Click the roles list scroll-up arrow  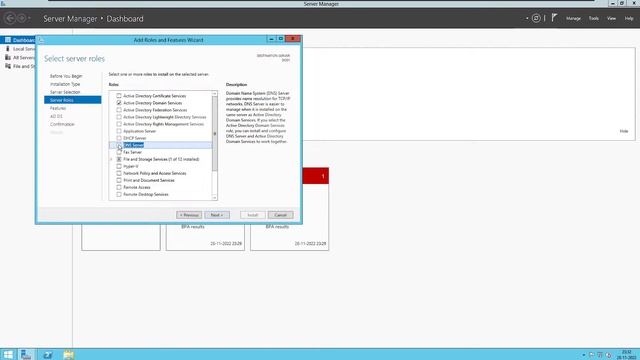[214, 94]
